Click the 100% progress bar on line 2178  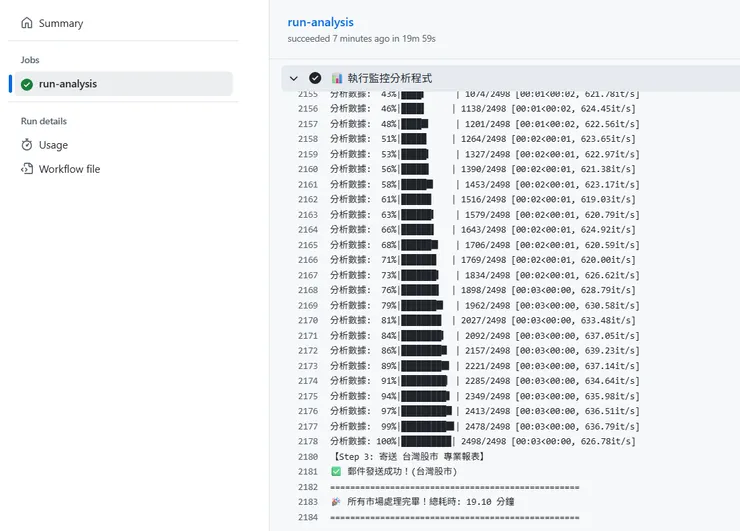[x=427, y=441]
